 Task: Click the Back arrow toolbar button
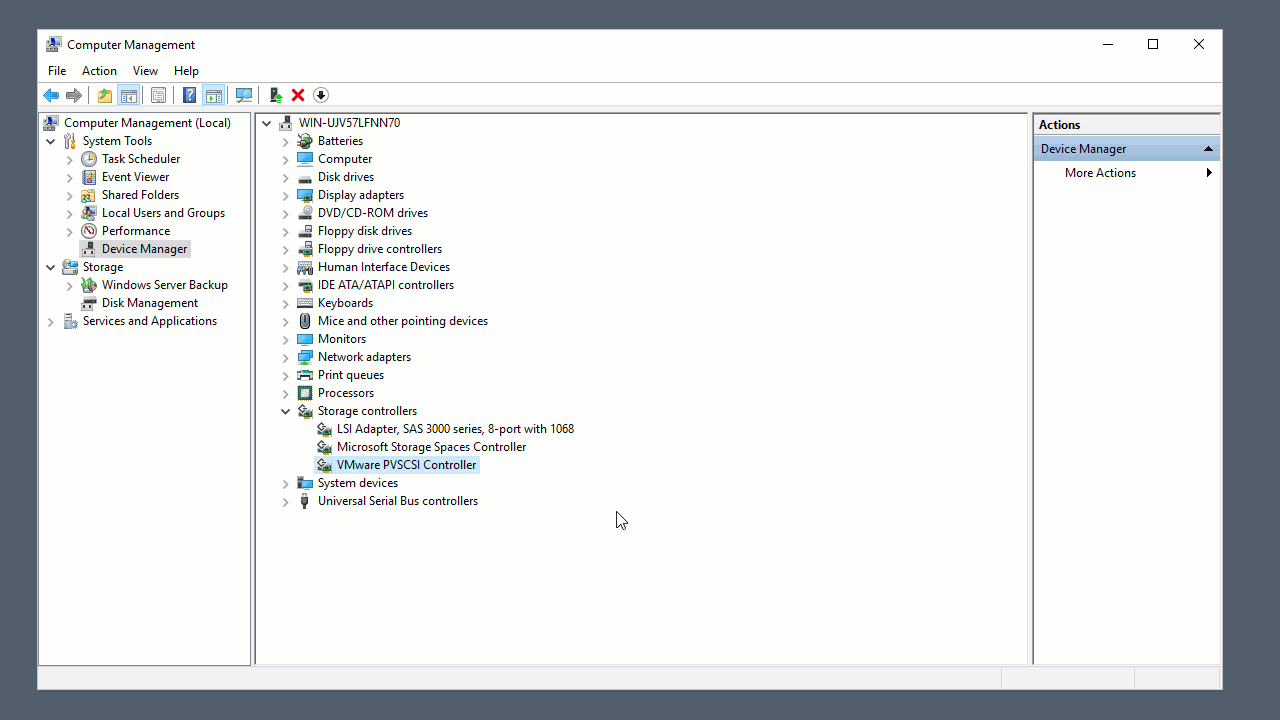tap(51, 95)
